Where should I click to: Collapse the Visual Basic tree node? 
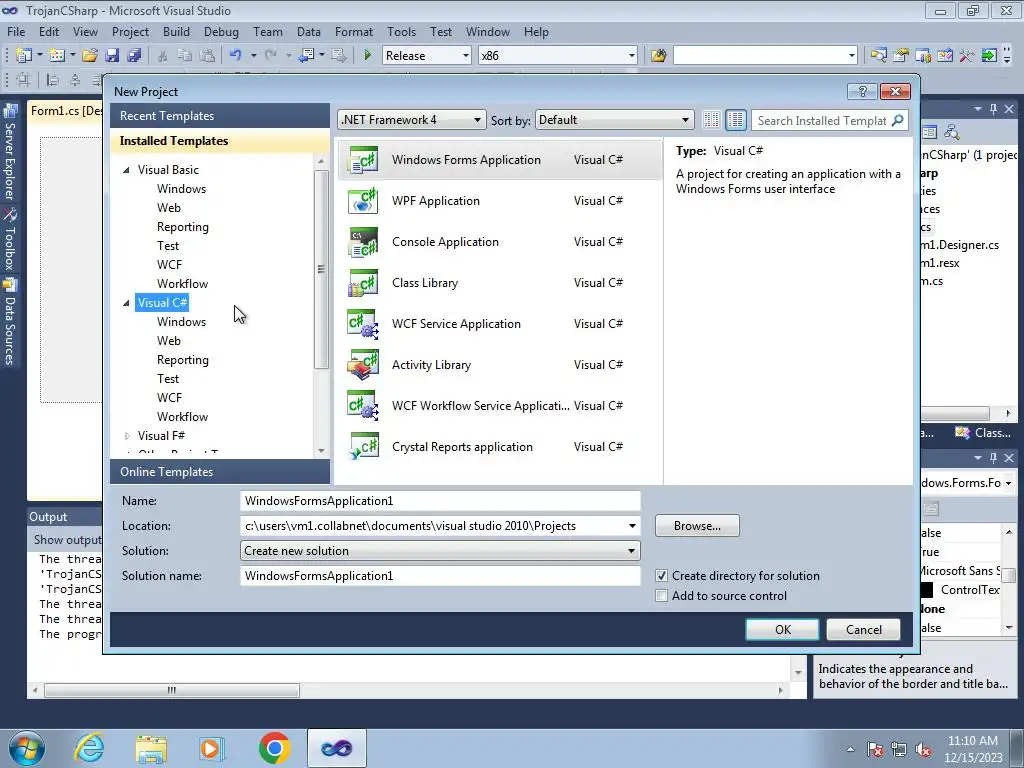point(126,170)
